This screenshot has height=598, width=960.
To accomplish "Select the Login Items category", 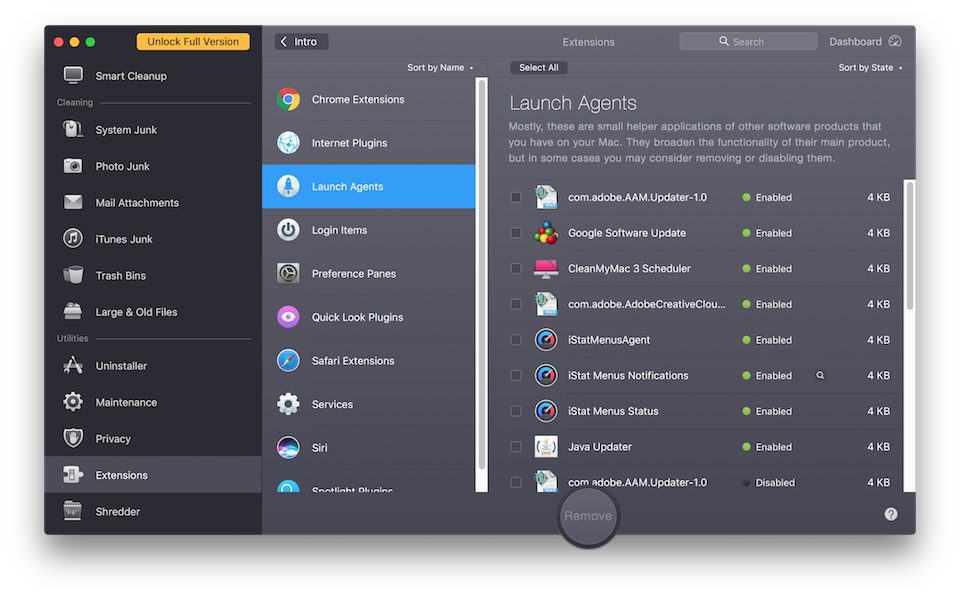I will click(x=369, y=230).
